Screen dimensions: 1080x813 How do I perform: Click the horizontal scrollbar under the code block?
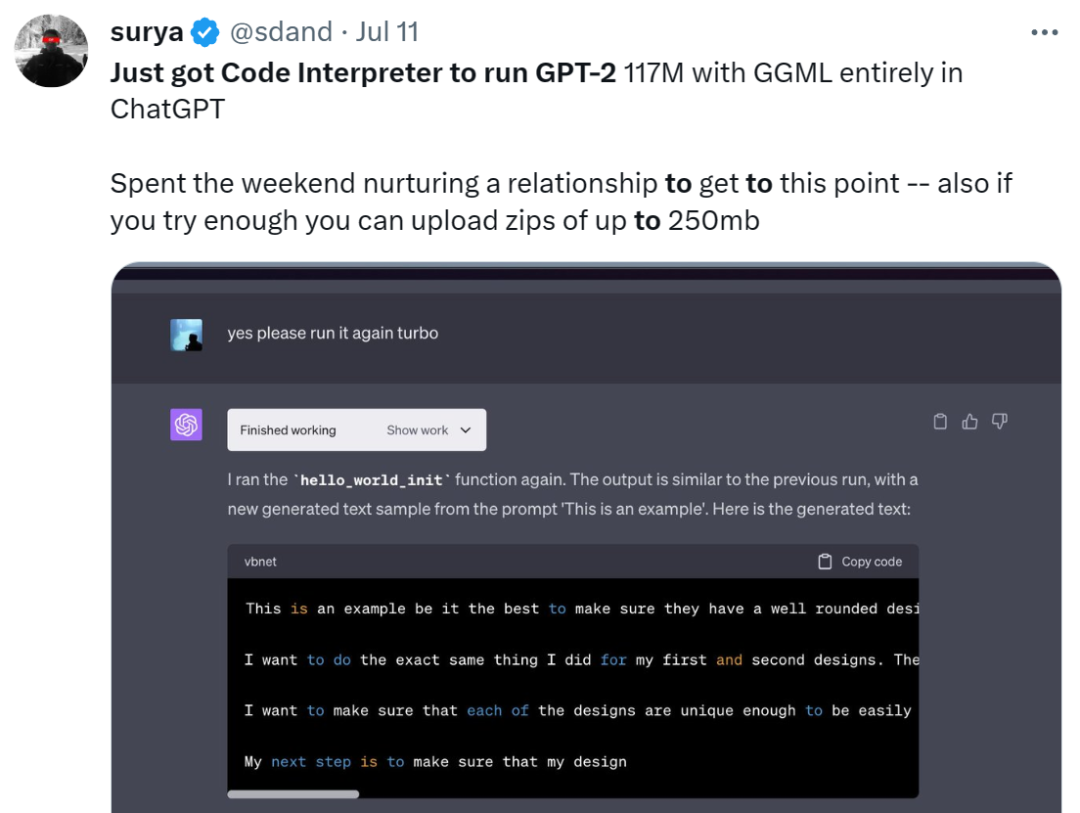pyautogui.click(x=293, y=794)
